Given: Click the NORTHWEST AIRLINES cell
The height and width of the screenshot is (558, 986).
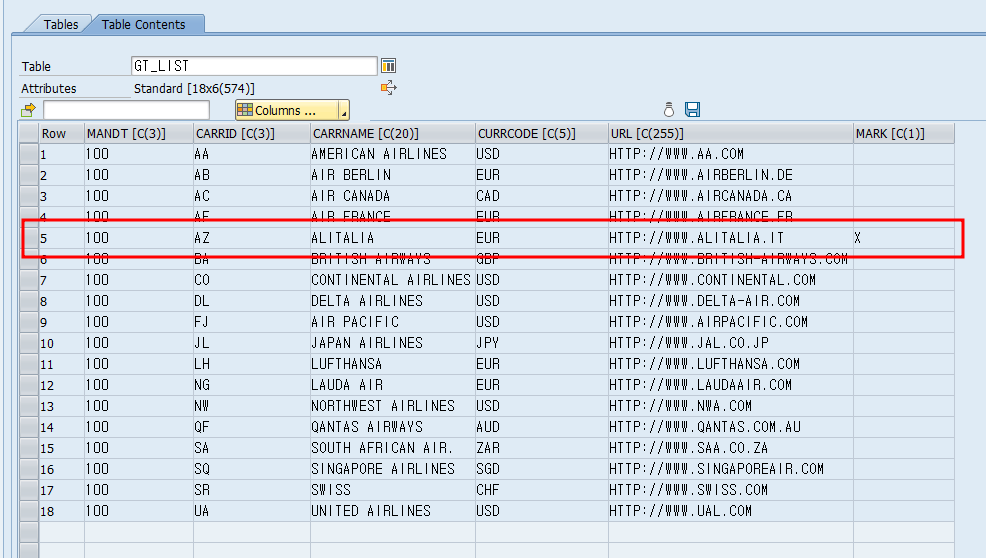Looking at the screenshot, I should [x=393, y=406].
